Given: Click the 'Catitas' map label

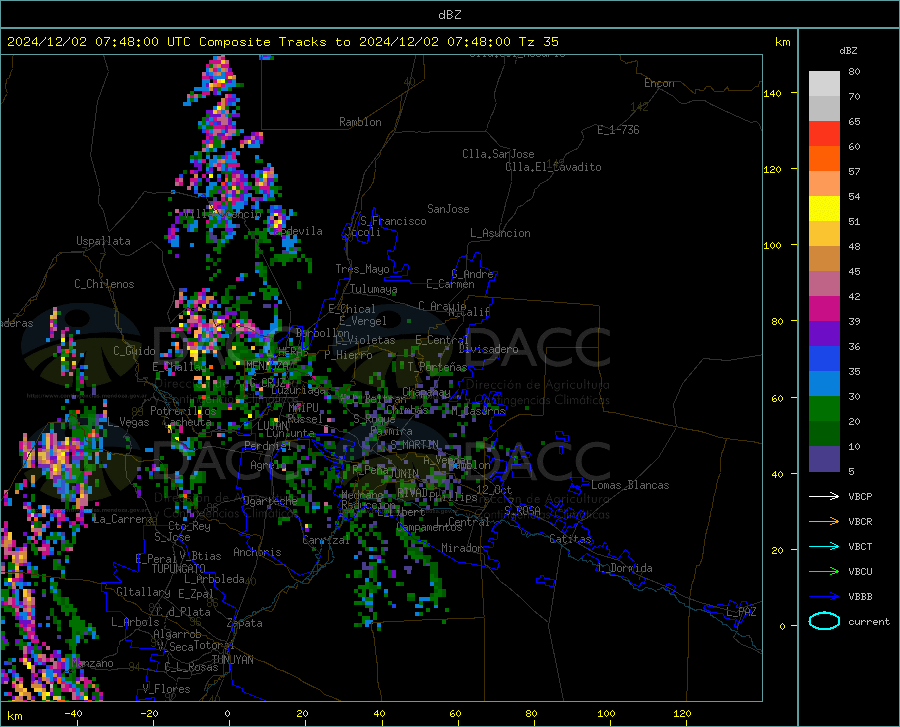Looking at the screenshot, I should click(x=570, y=539).
